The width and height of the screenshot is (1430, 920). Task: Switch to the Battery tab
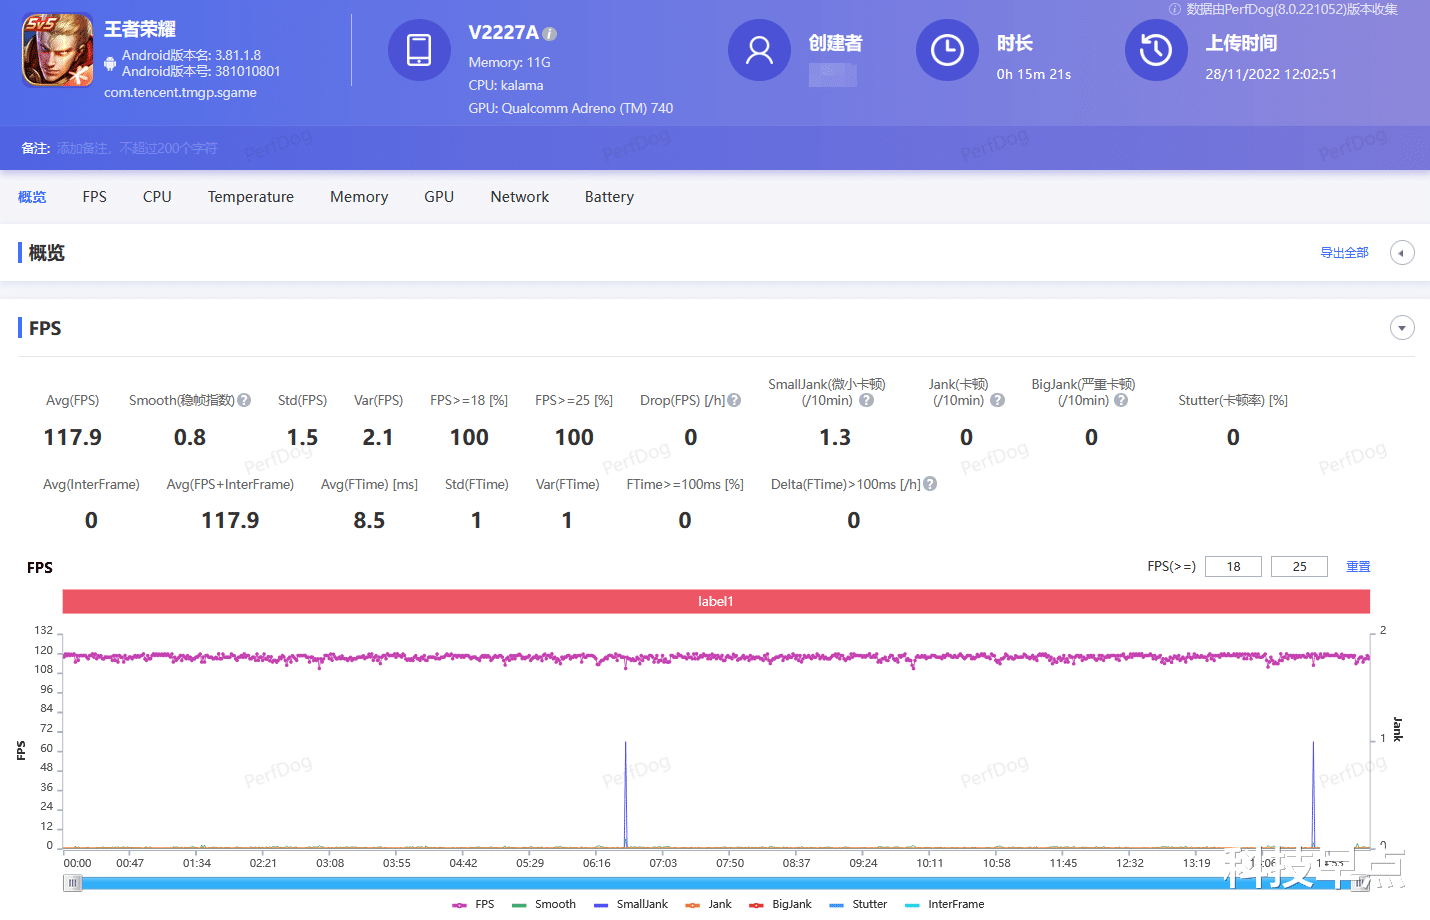pos(609,197)
